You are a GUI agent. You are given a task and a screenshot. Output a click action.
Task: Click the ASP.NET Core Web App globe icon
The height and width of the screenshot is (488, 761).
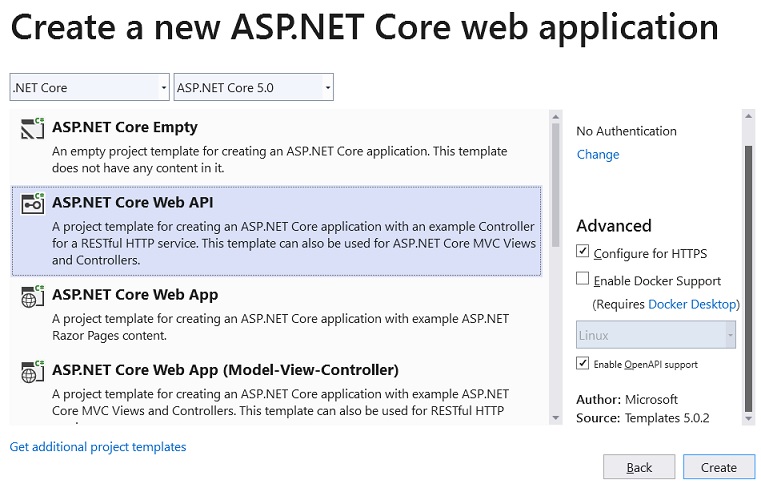point(33,296)
